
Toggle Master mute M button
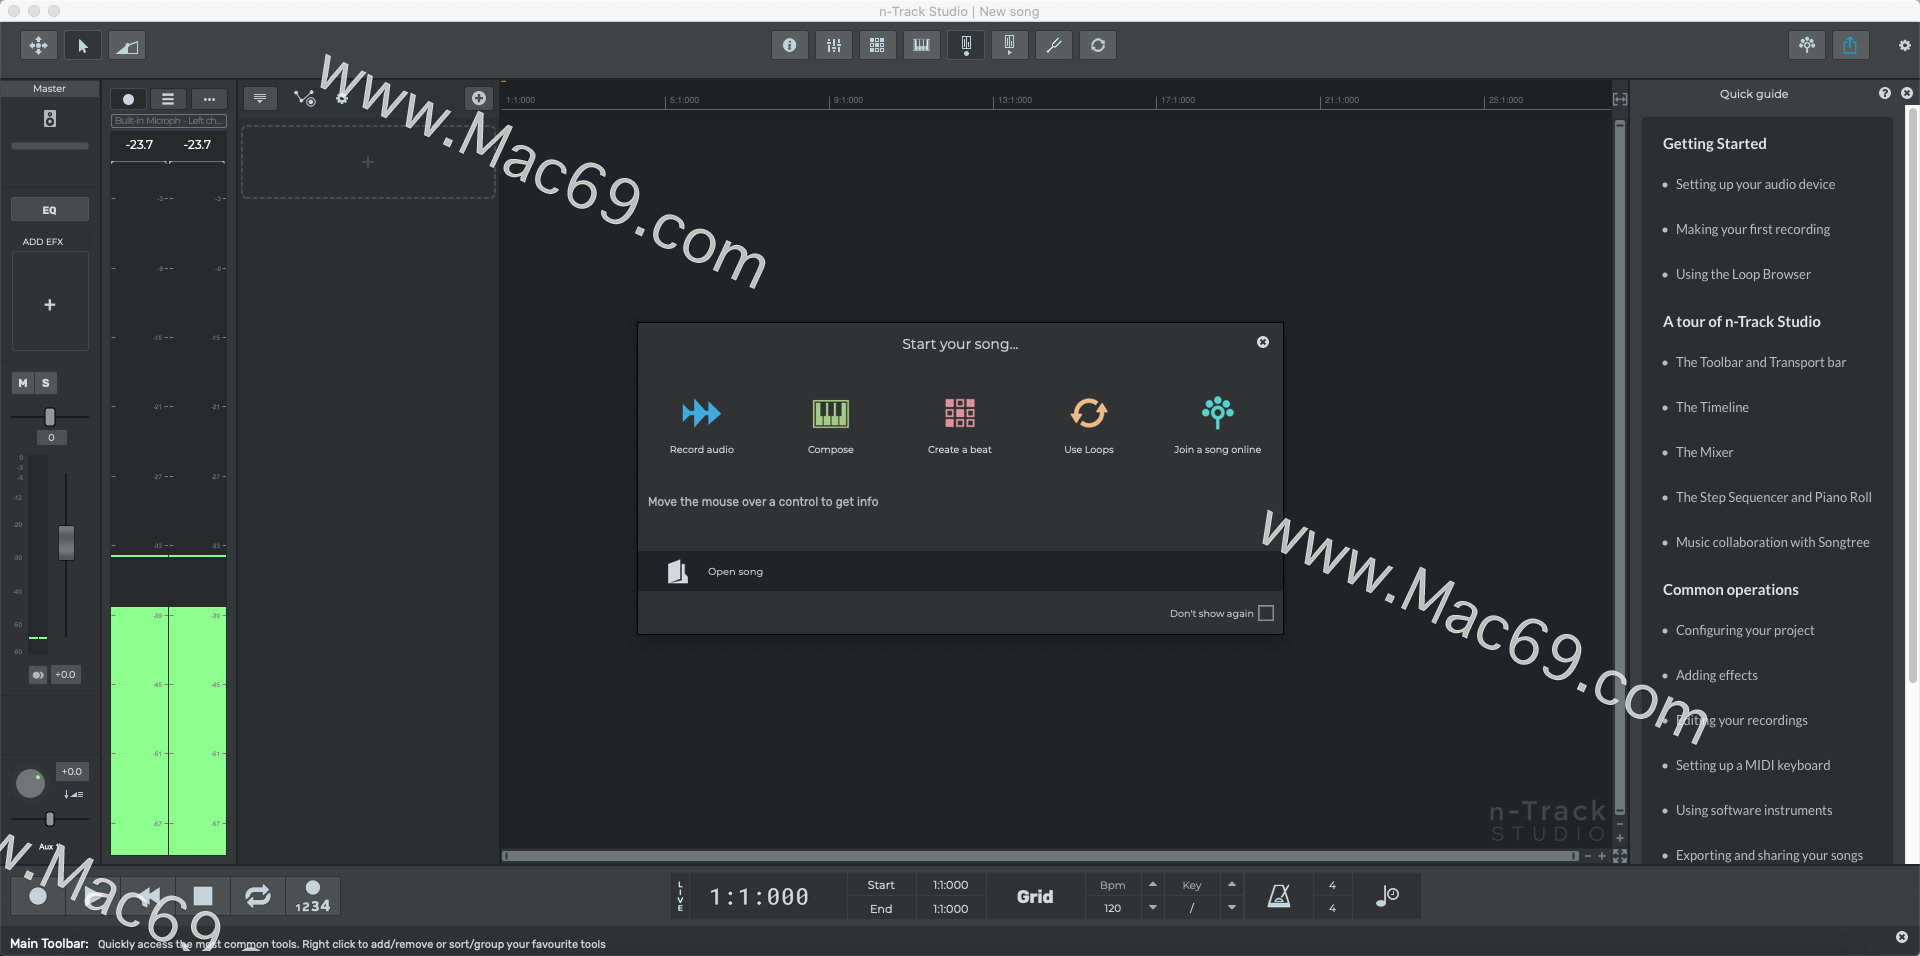(x=23, y=383)
